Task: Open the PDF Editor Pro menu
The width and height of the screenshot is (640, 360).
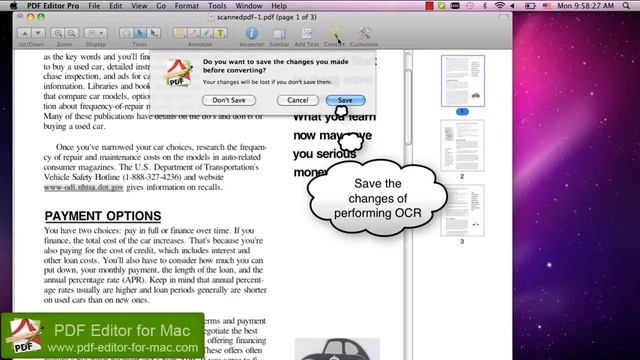Action: pos(53,6)
